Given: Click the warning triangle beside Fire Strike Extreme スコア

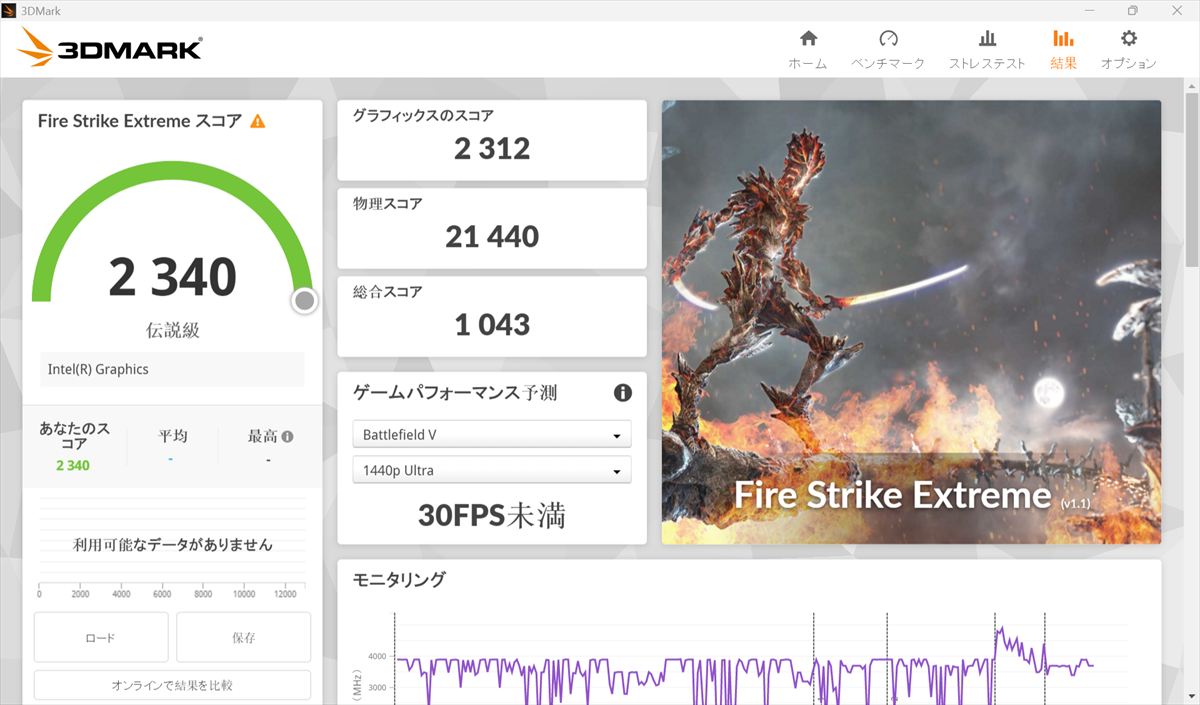Looking at the screenshot, I should point(258,121).
